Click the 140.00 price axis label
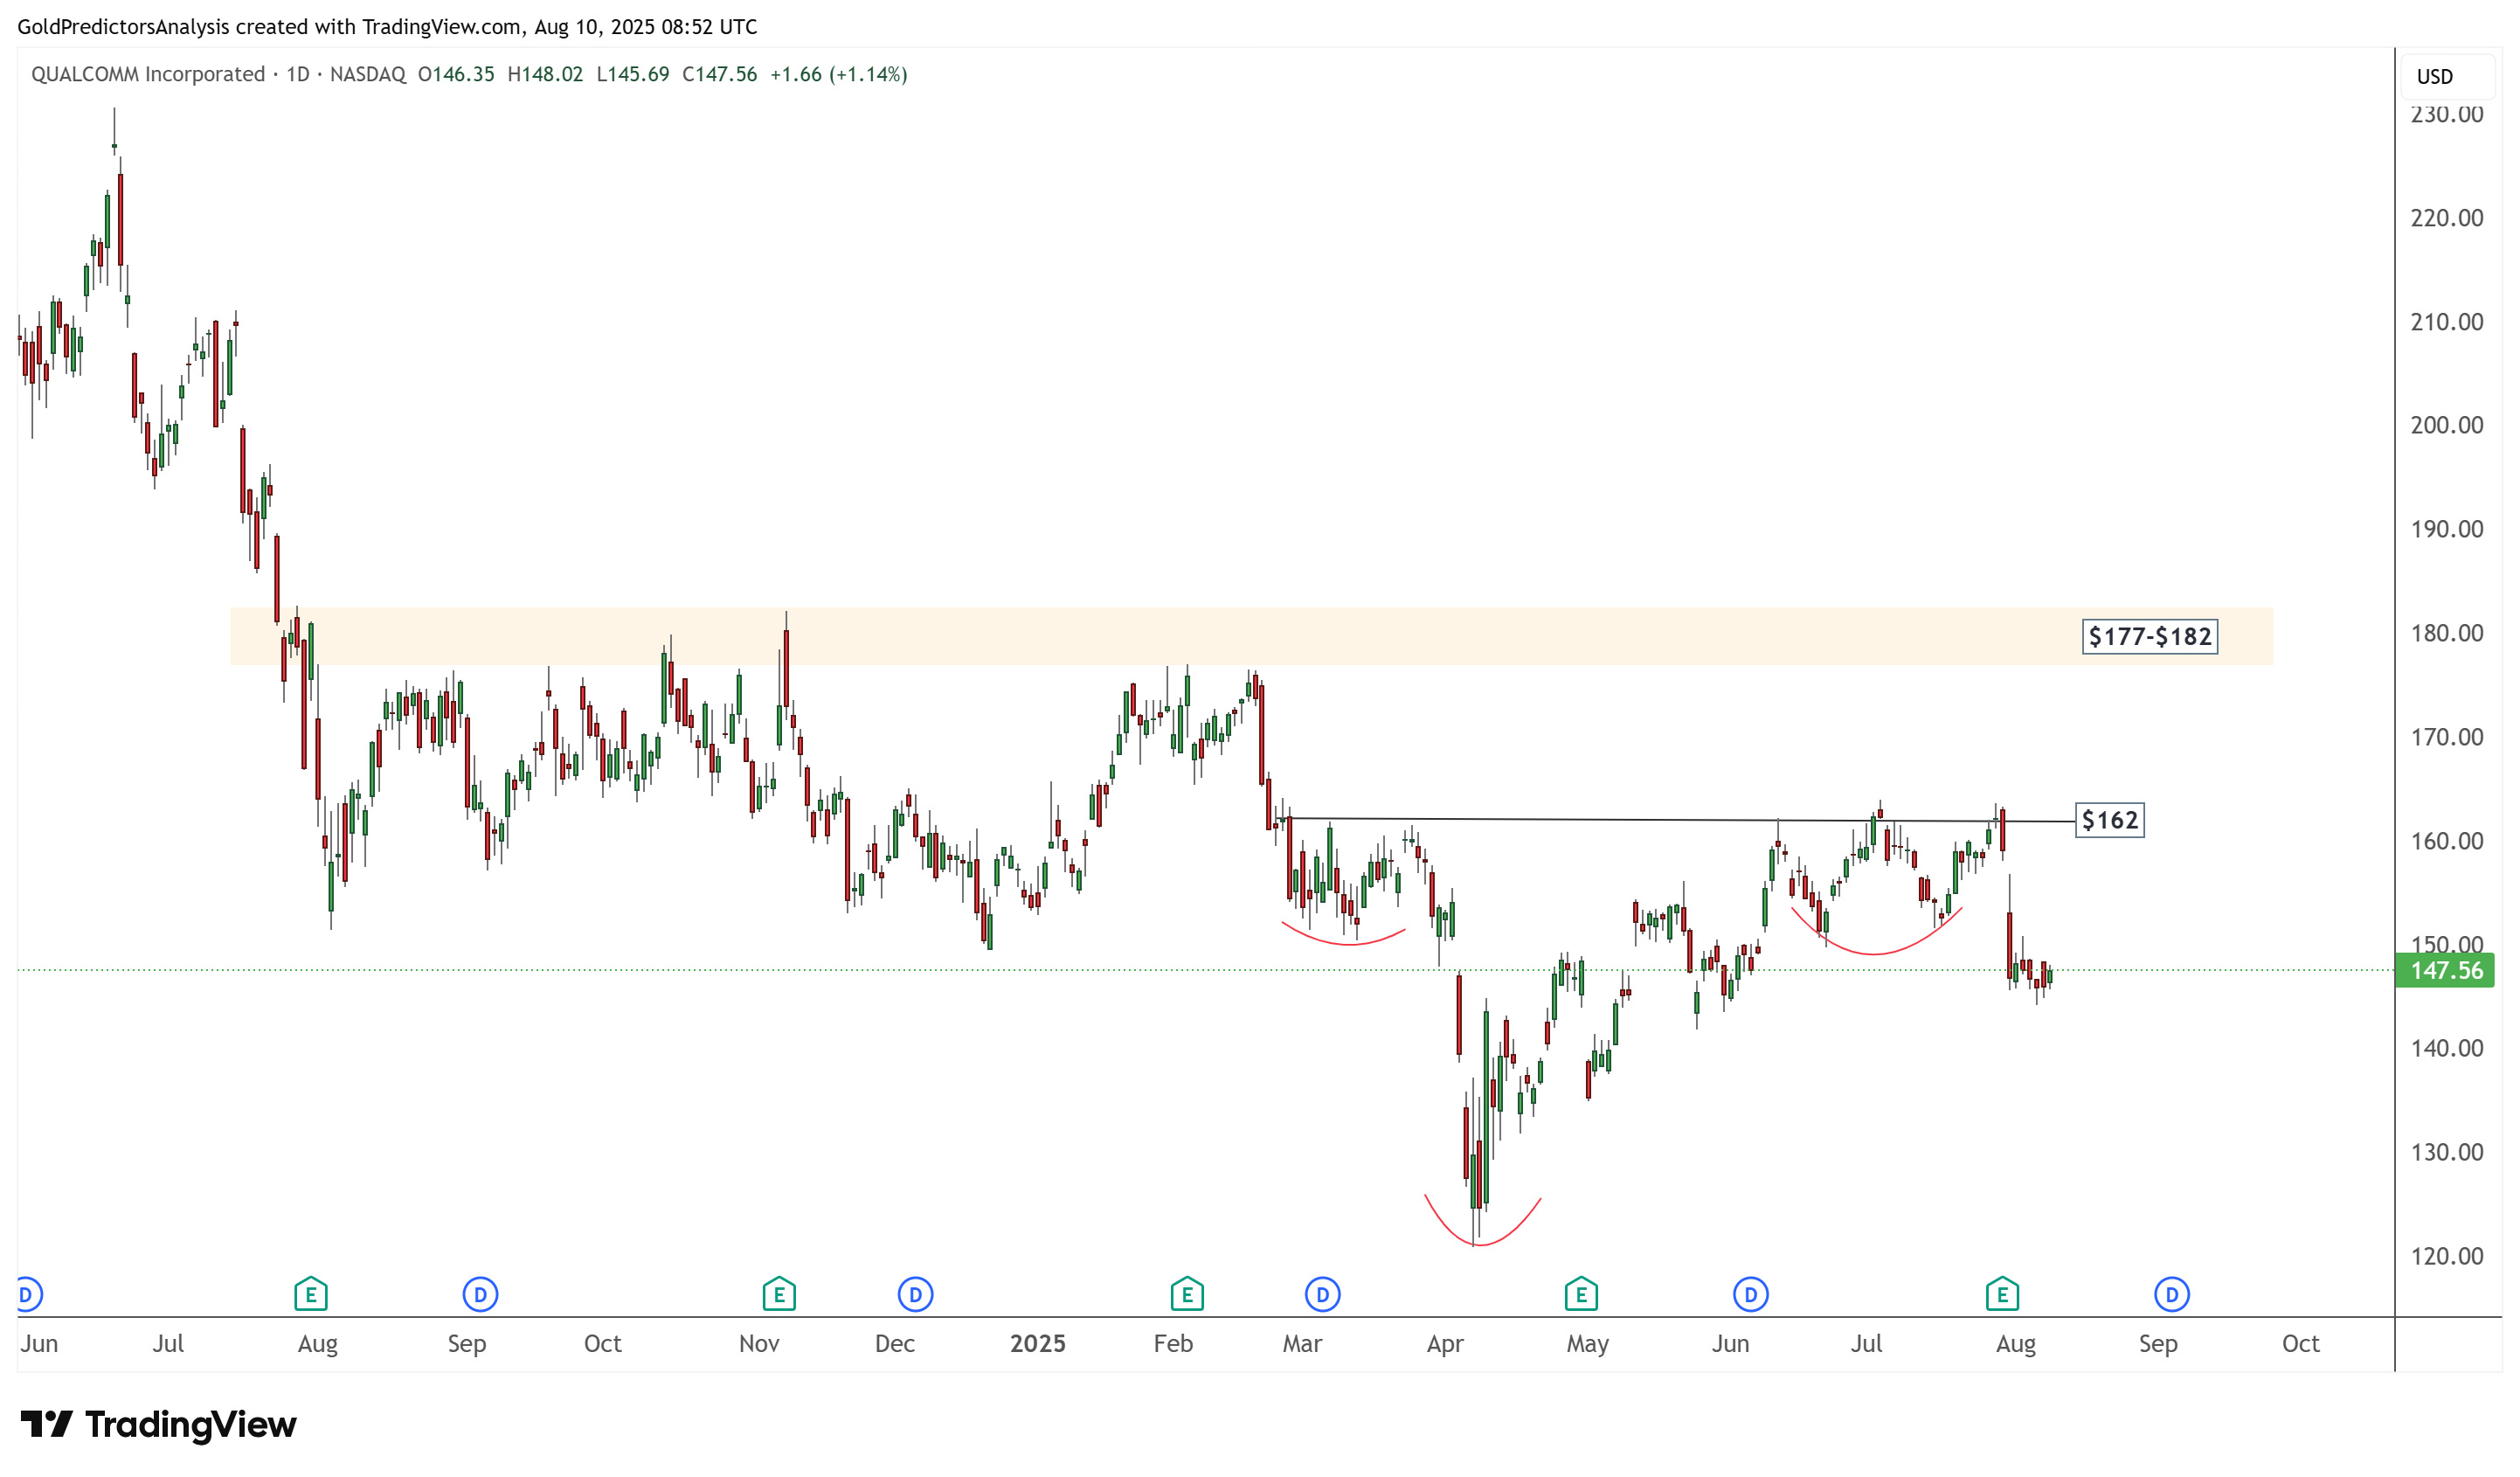2520x1477 pixels. [x=2446, y=1048]
